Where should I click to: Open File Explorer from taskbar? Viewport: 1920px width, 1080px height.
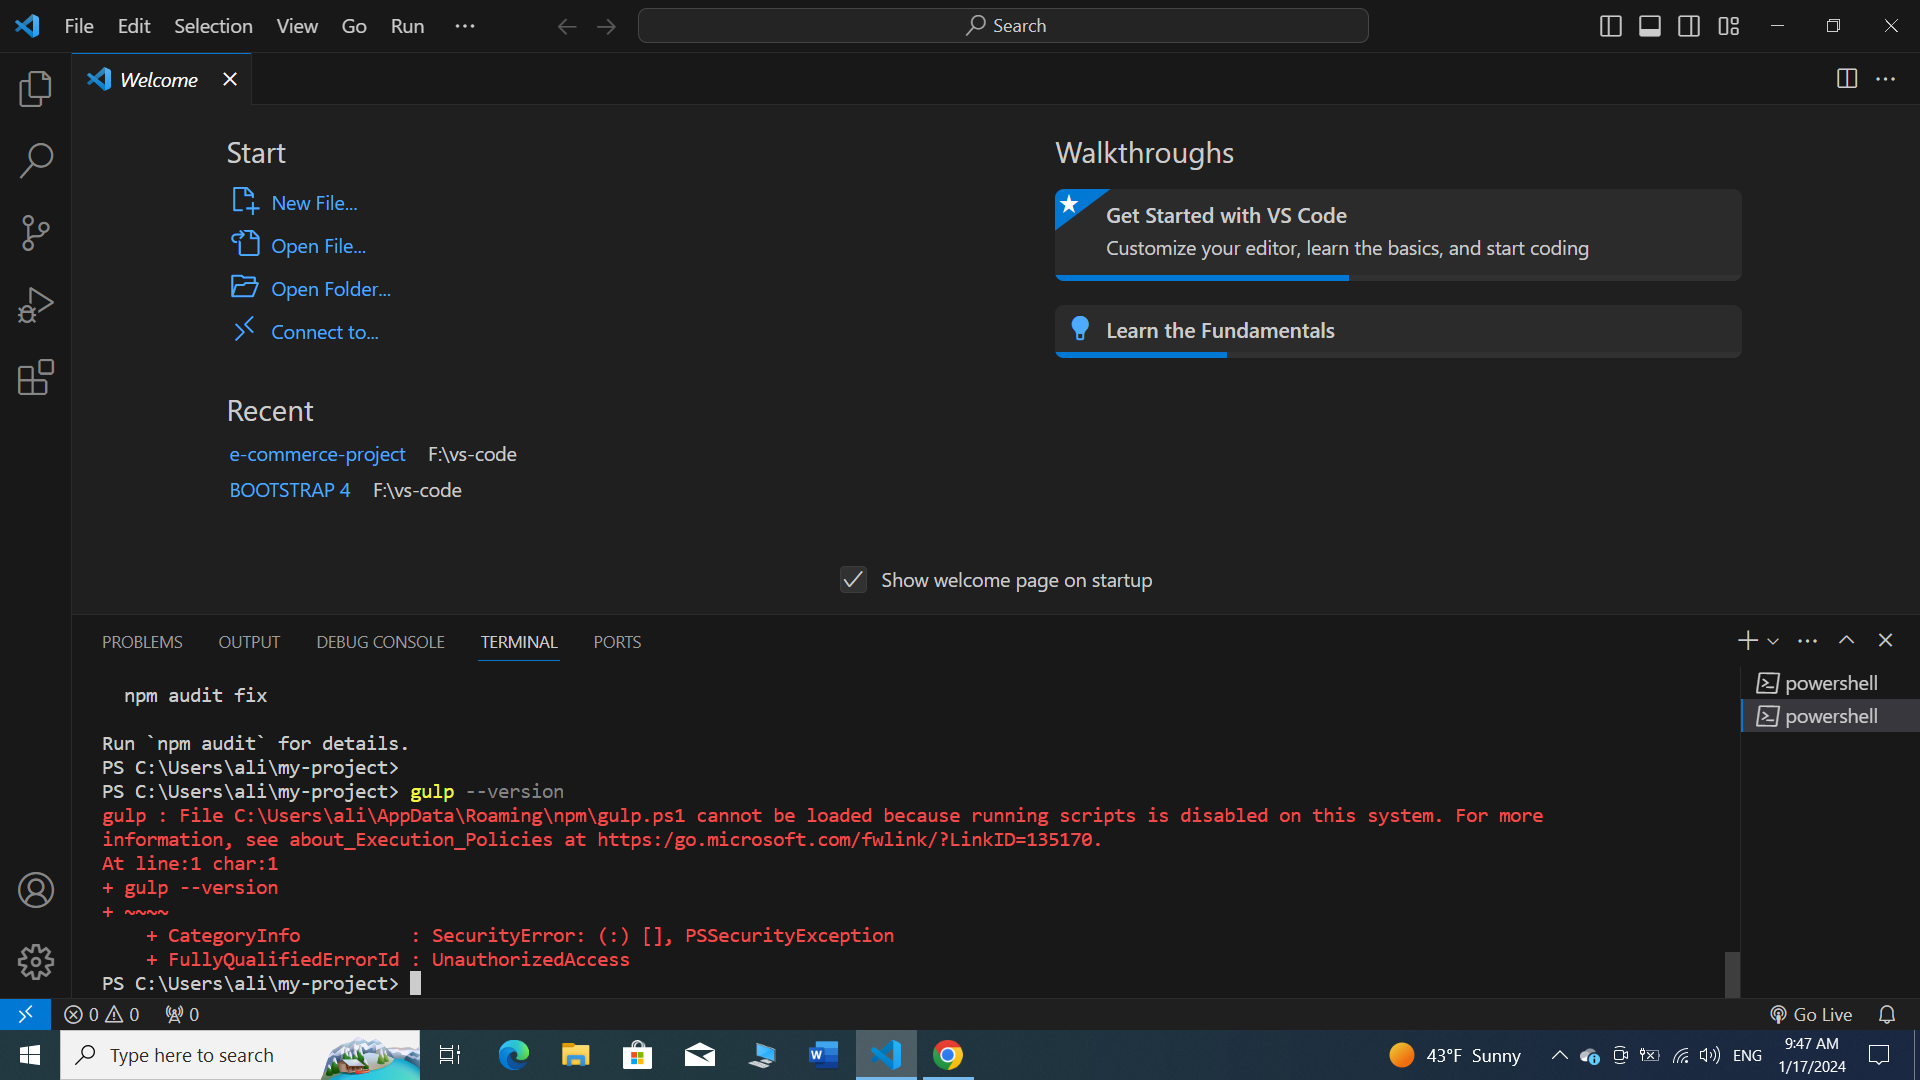tap(576, 1055)
